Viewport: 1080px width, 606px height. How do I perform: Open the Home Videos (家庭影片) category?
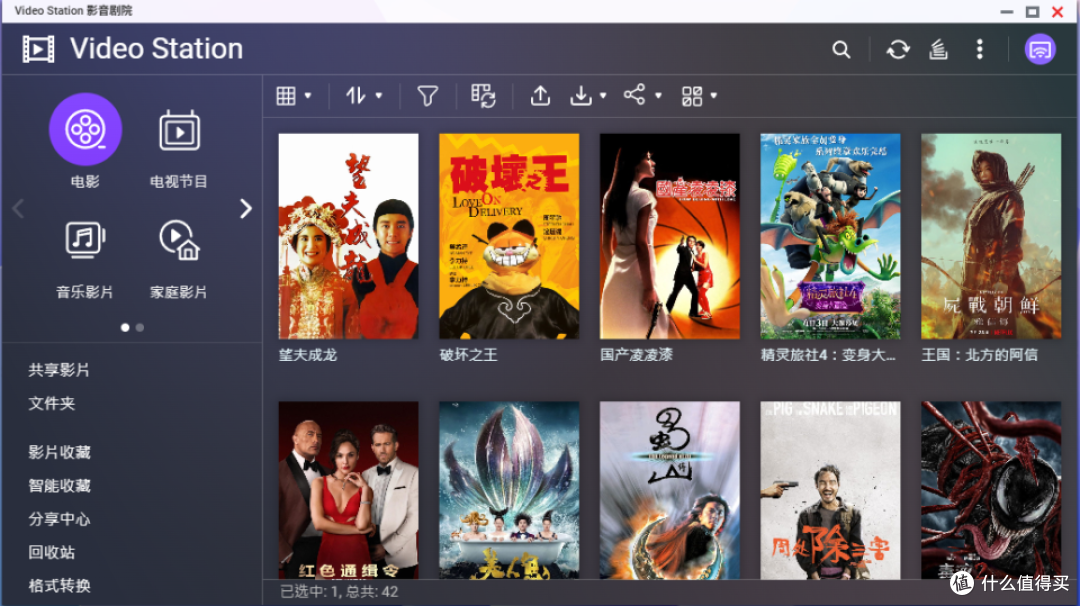pyautogui.click(x=179, y=240)
